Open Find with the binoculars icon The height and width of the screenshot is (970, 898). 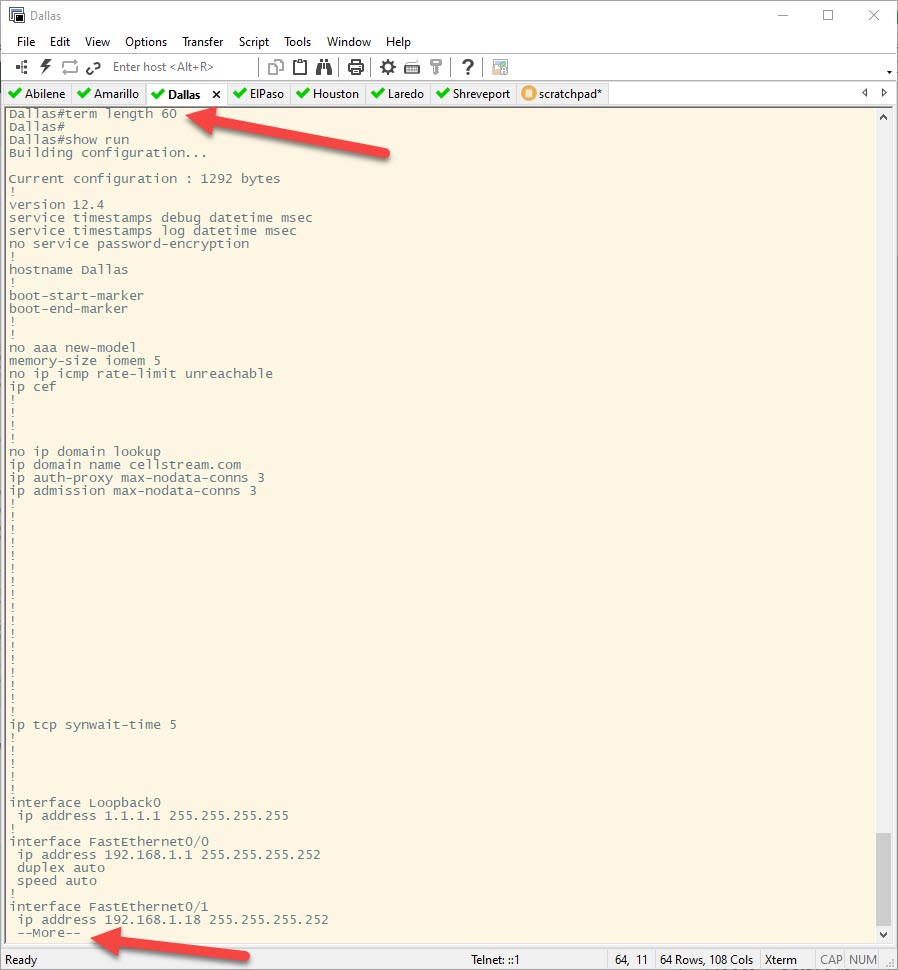tap(324, 67)
